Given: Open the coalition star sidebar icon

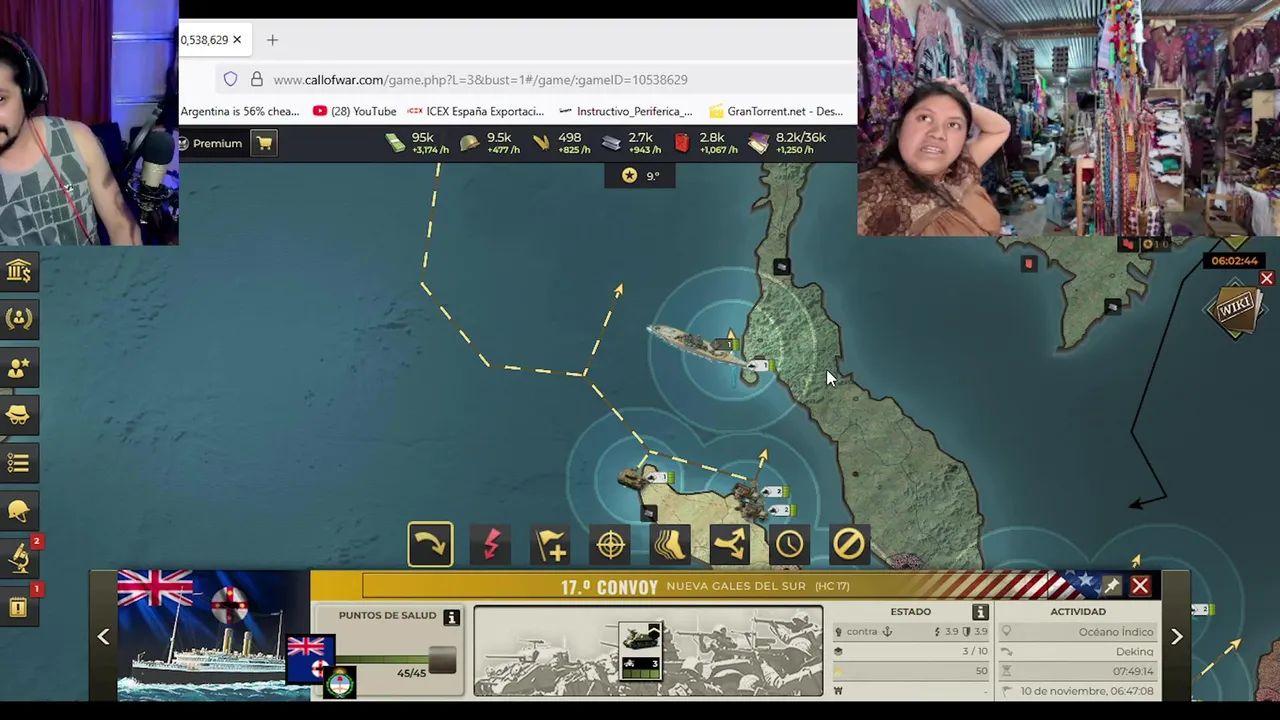Looking at the screenshot, I should pyautogui.click(x=18, y=367).
